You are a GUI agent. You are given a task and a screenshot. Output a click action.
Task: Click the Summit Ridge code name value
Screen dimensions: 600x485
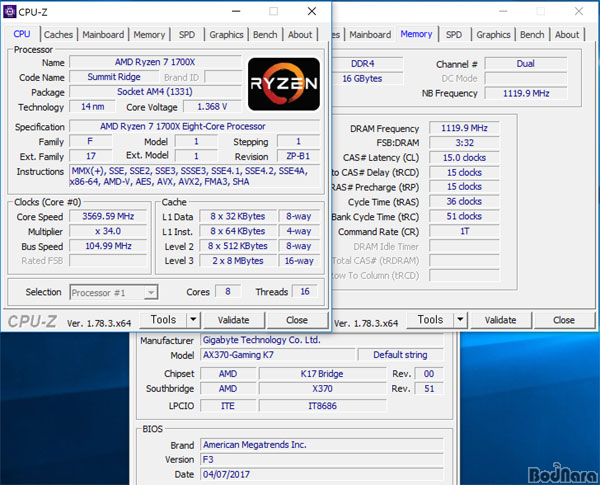point(114,77)
